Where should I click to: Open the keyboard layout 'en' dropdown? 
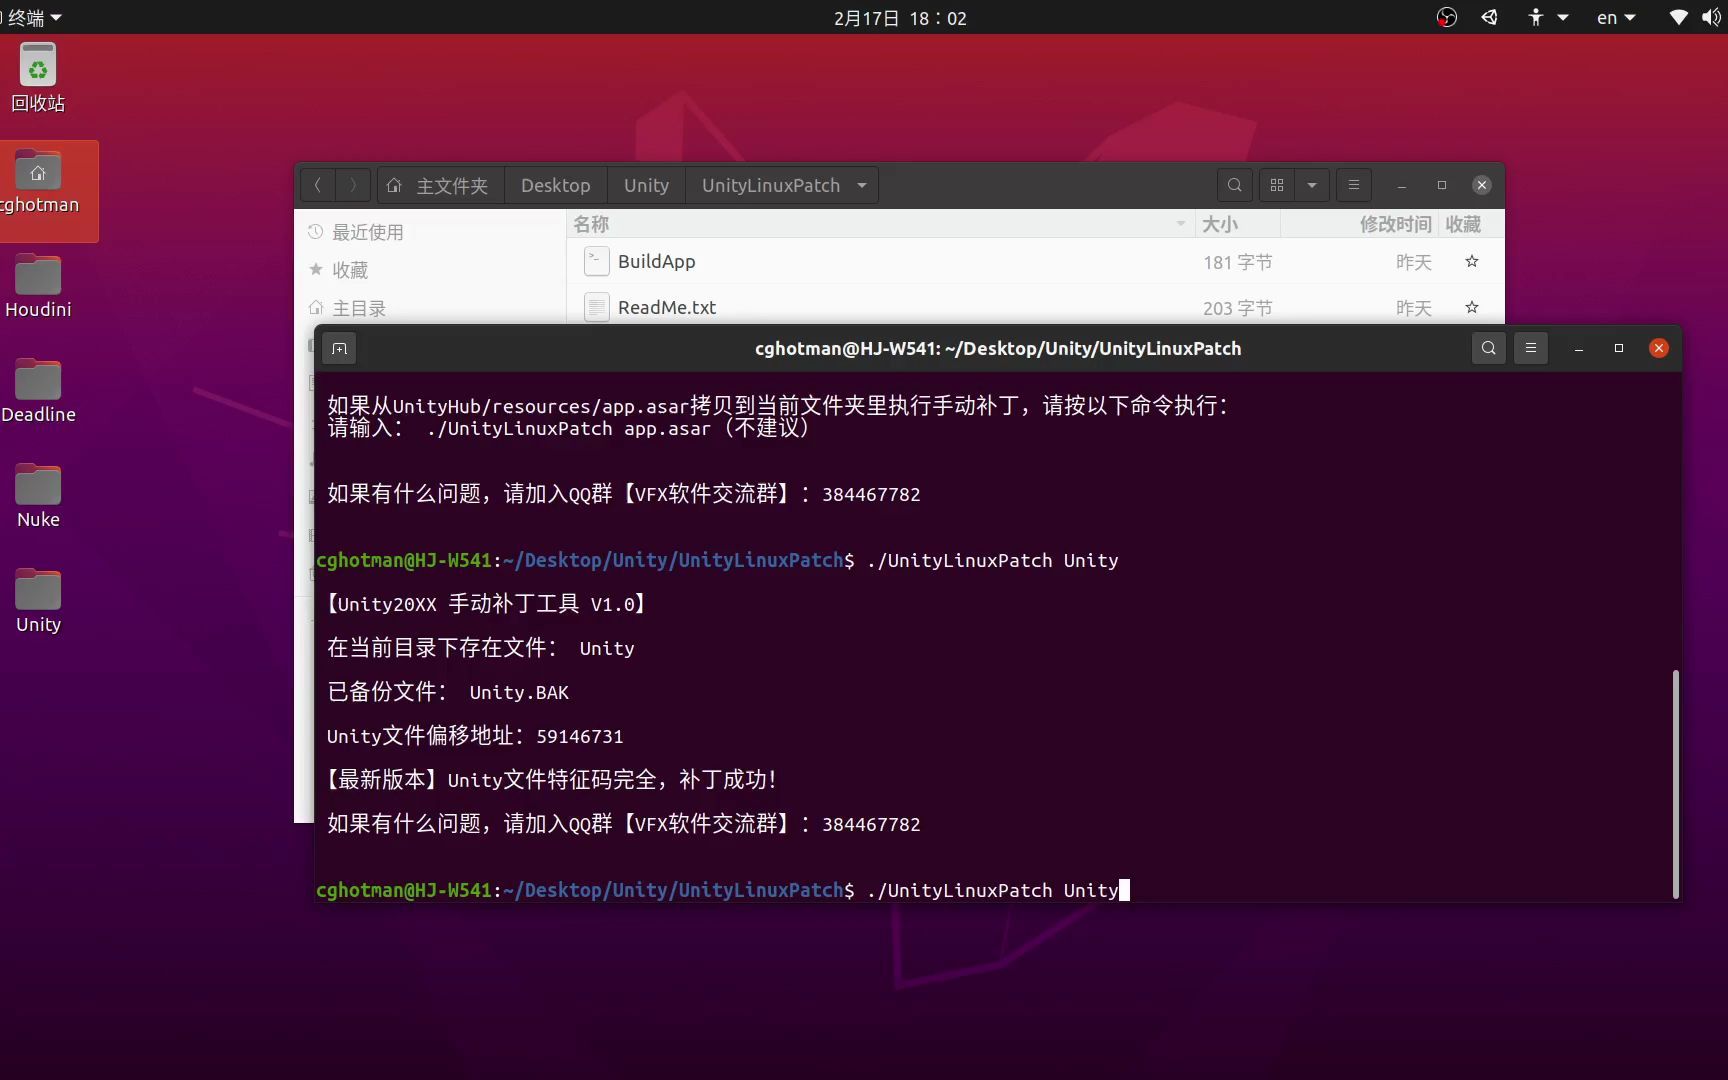(1614, 17)
